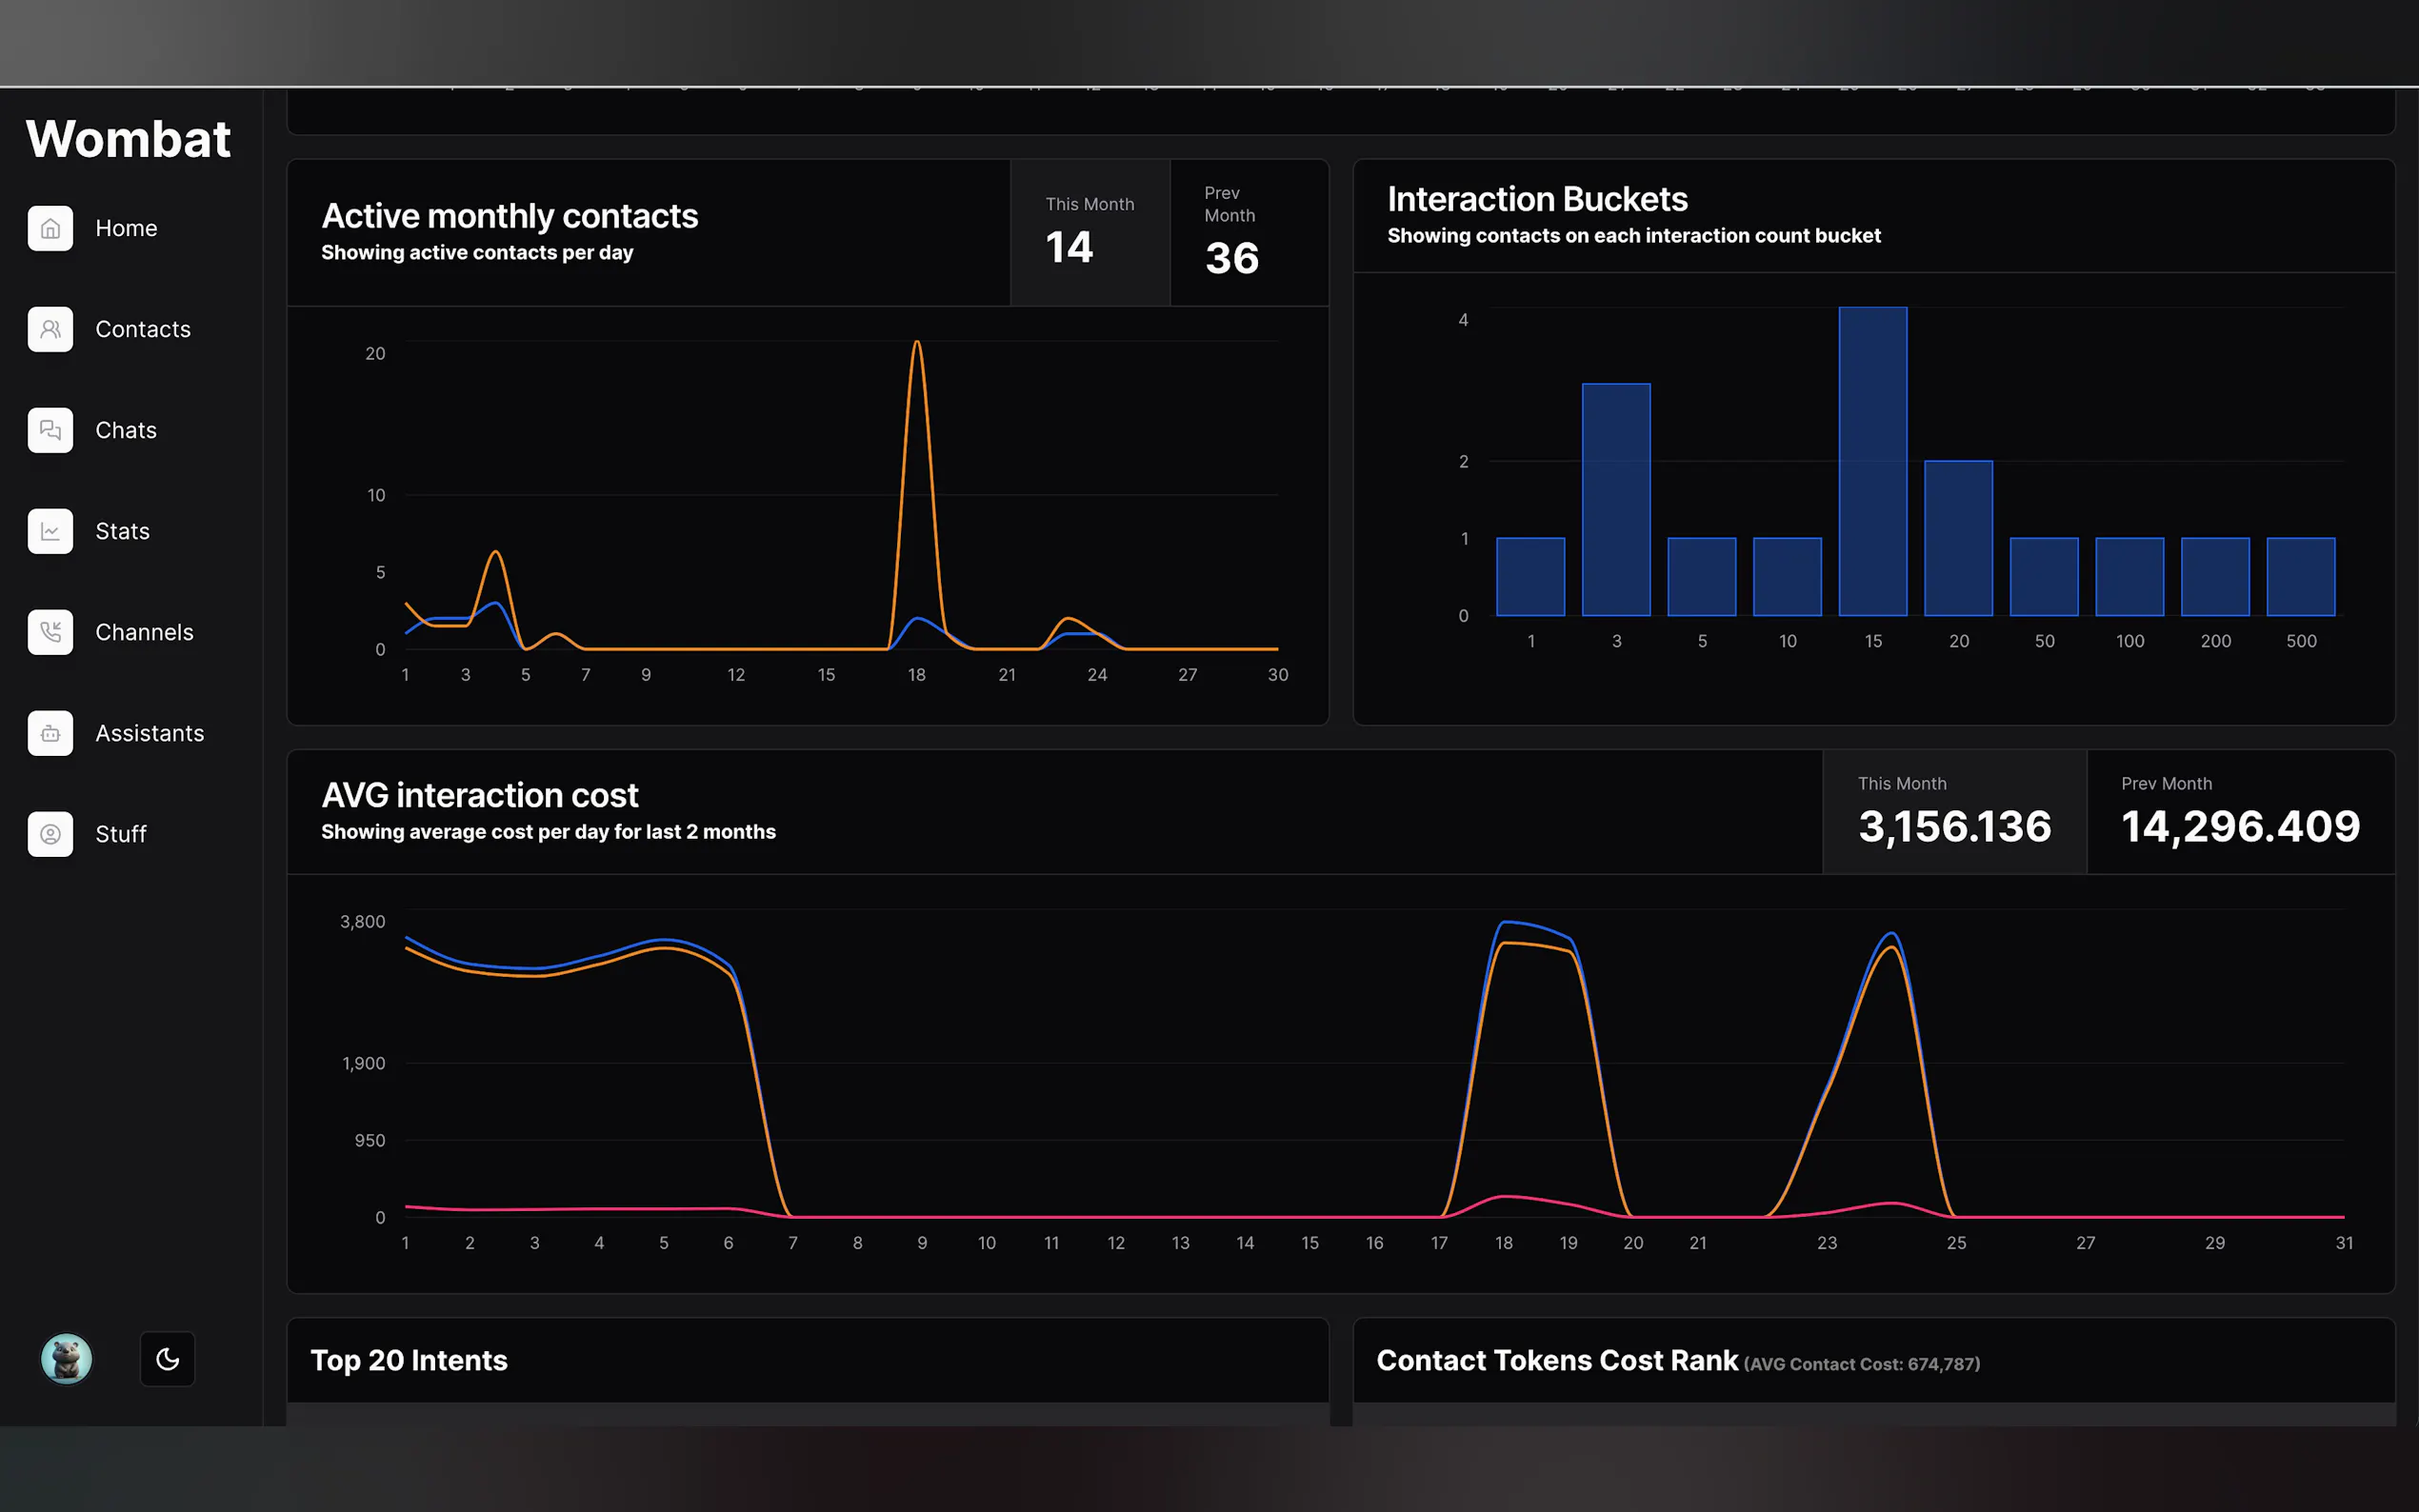Click the bar for bucket 3
The width and height of the screenshot is (2419, 1512).
click(x=1616, y=499)
